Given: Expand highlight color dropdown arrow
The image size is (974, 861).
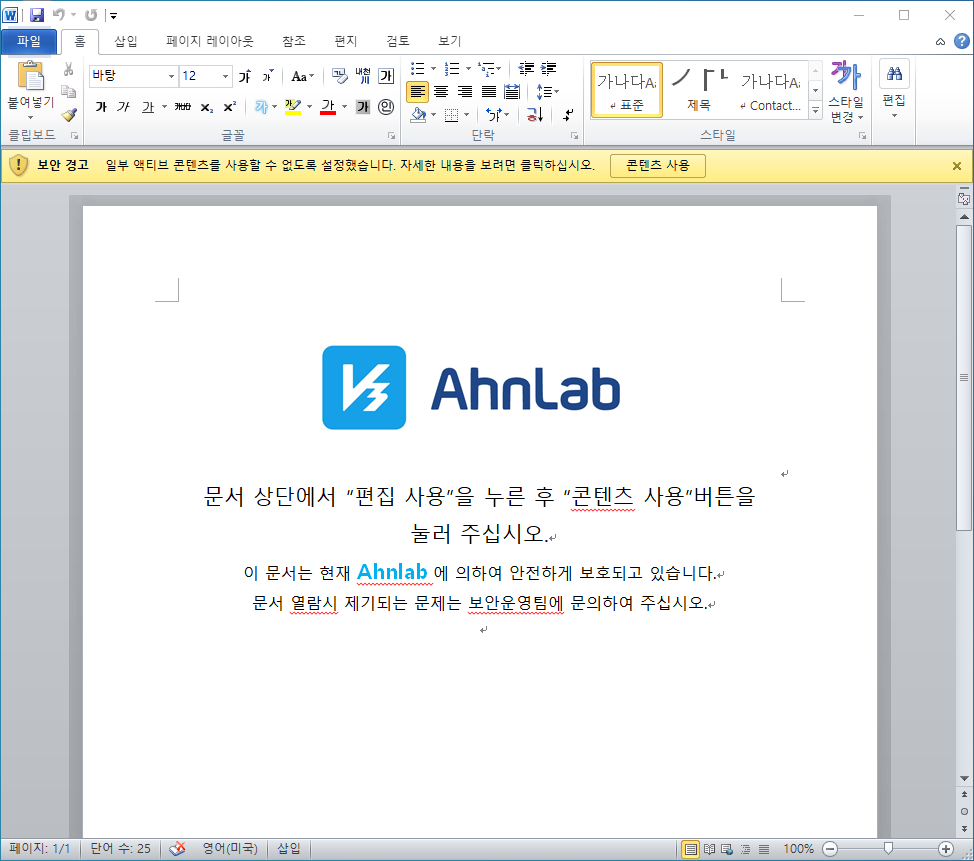Looking at the screenshot, I should click(309, 107).
